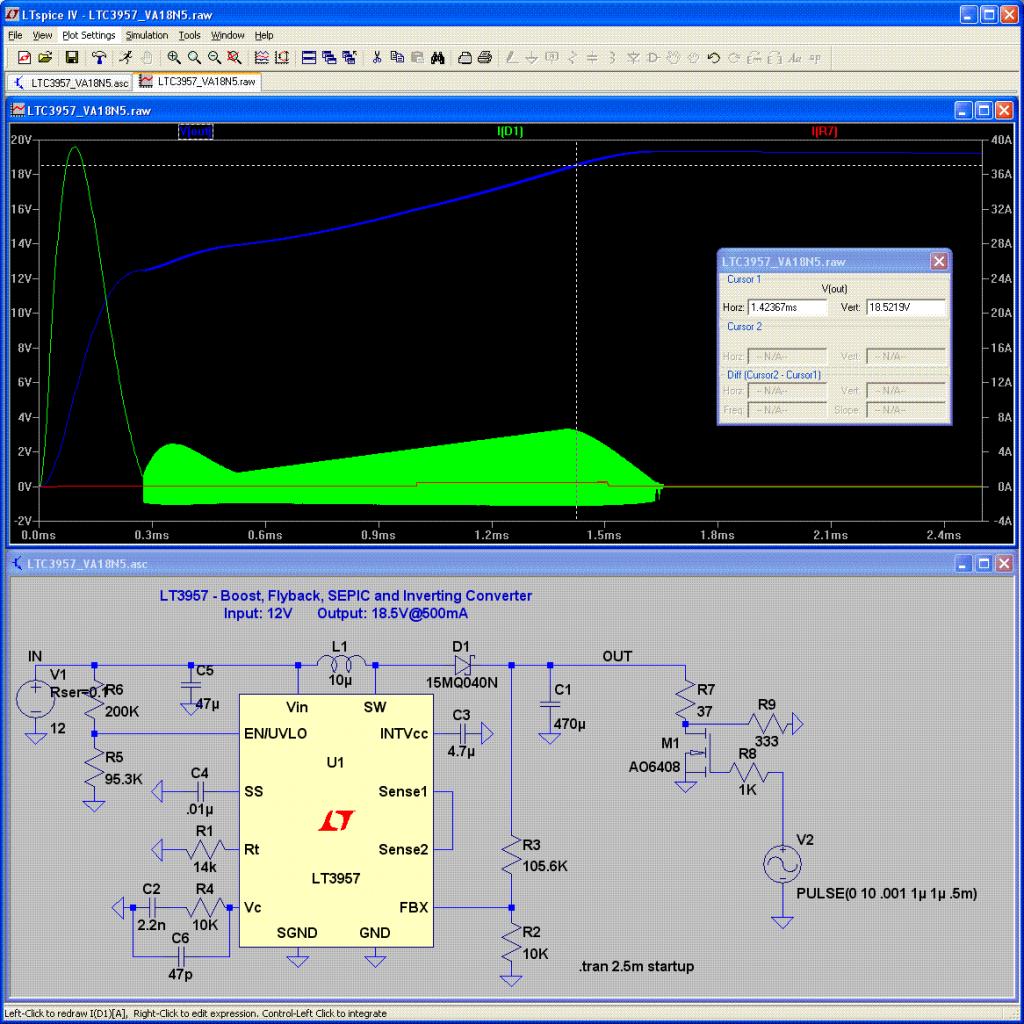Open the View menu
Viewport: 1024px width, 1024px height.
coord(42,35)
